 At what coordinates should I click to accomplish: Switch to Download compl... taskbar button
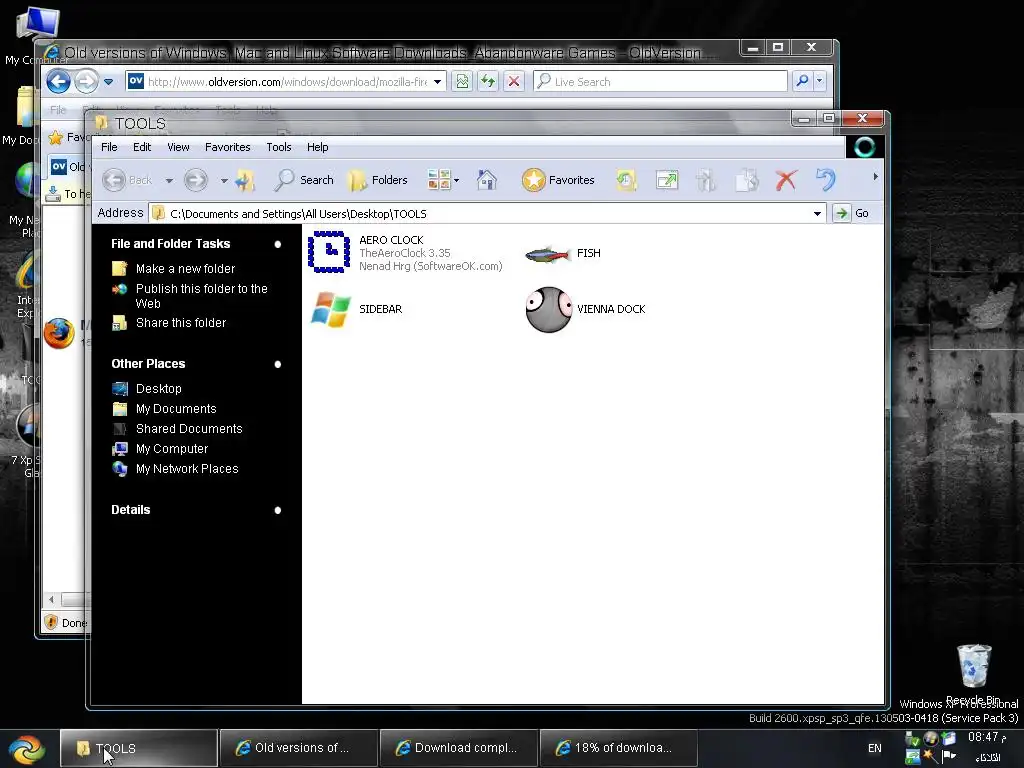[x=459, y=748]
